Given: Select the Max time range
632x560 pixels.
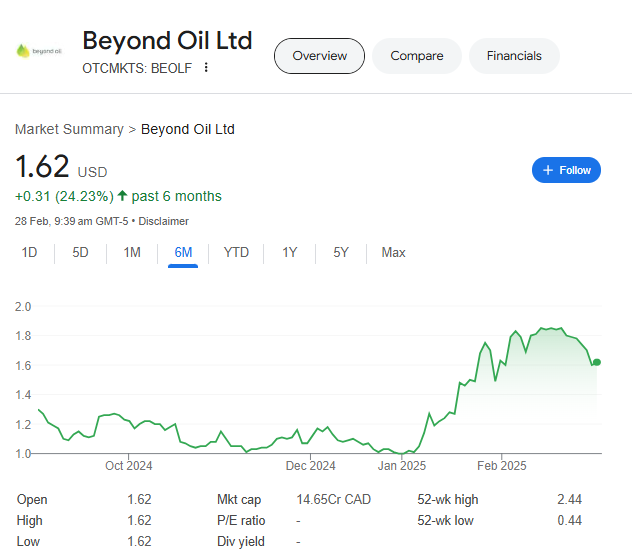Looking at the screenshot, I should (393, 252).
